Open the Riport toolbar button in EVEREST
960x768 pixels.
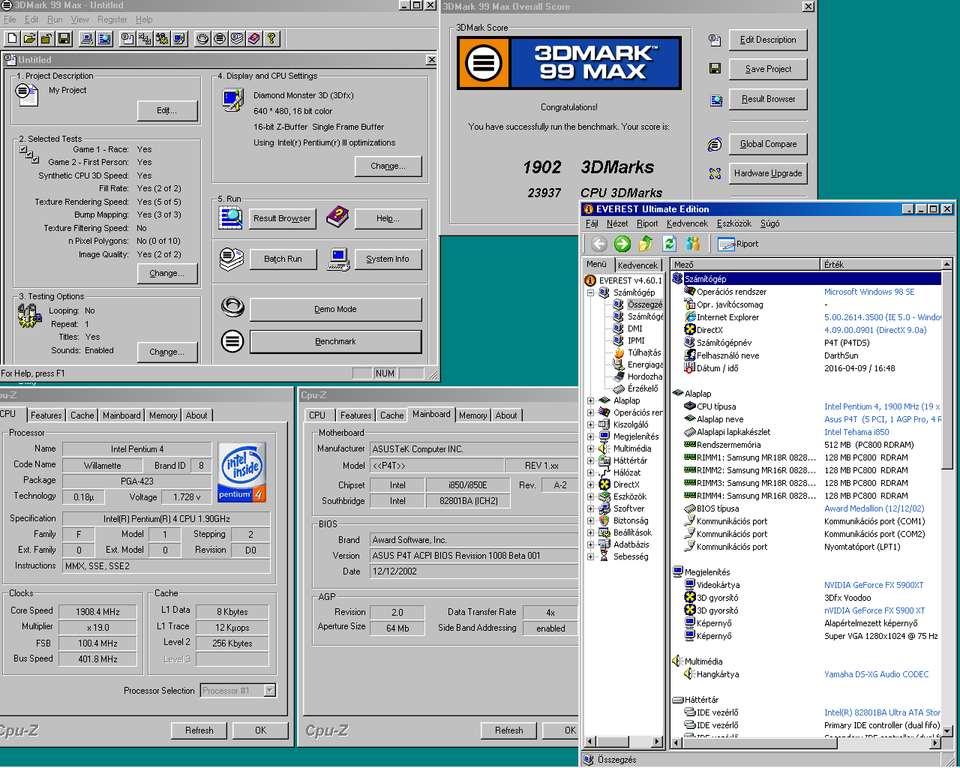click(x=738, y=244)
